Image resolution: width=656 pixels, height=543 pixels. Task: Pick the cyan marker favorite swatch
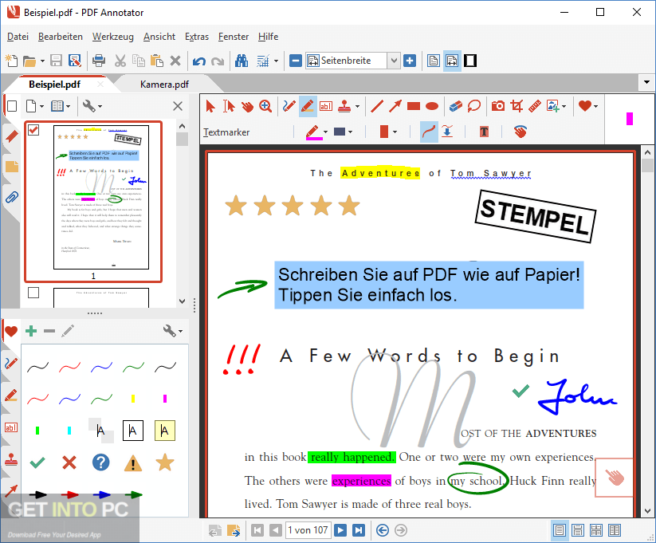coord(69,430)
